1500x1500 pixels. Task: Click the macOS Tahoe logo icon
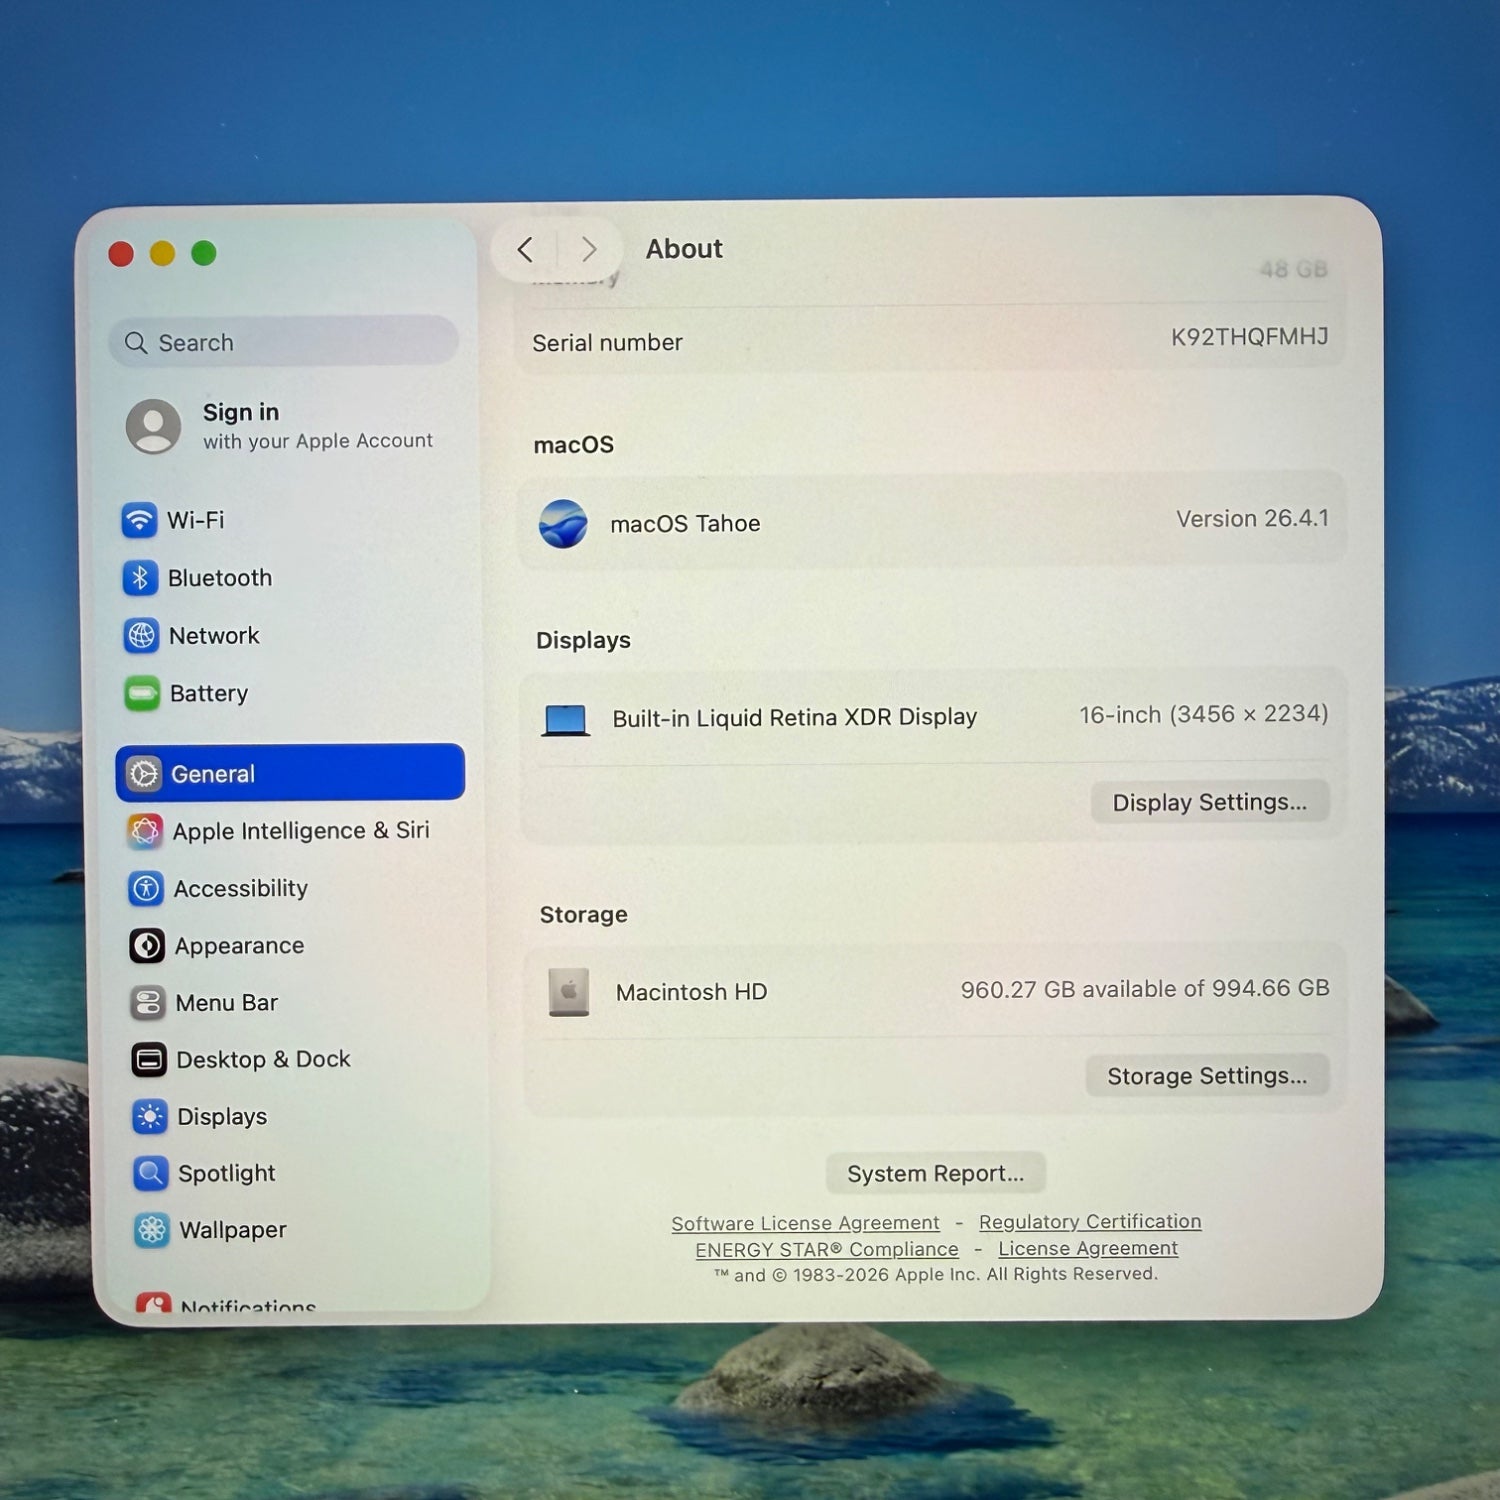563,524
